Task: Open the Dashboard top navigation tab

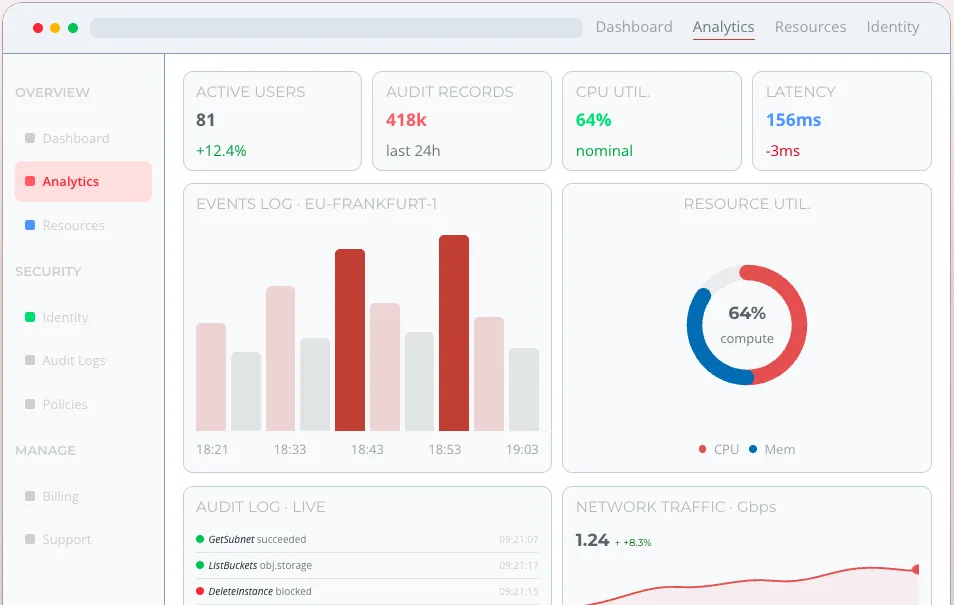Action: [x=634, y=27]
